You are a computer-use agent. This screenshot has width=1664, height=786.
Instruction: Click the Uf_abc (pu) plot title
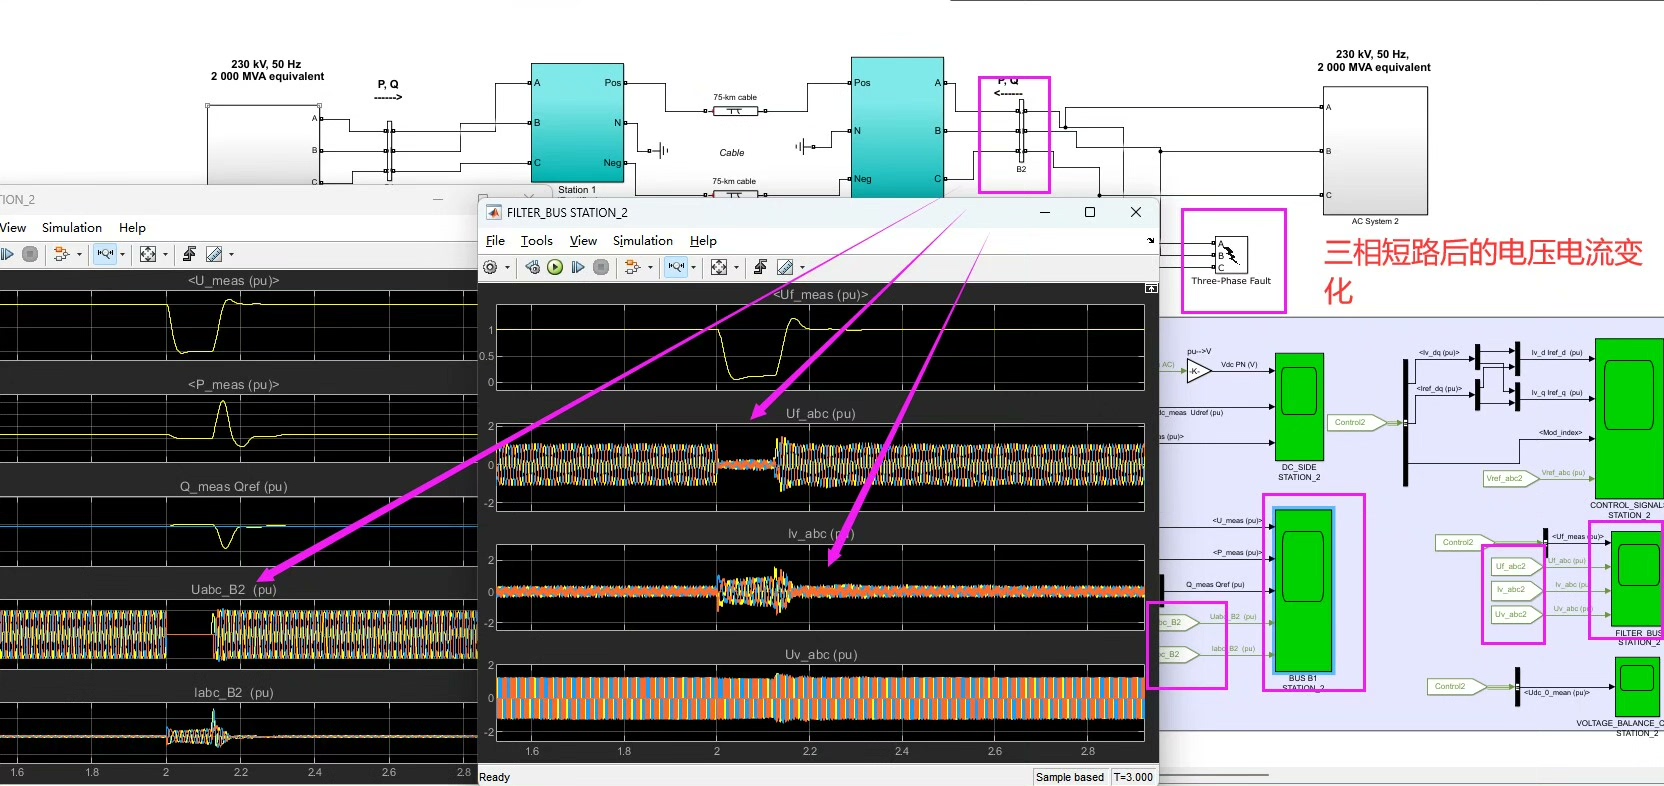tap(820, 413)
